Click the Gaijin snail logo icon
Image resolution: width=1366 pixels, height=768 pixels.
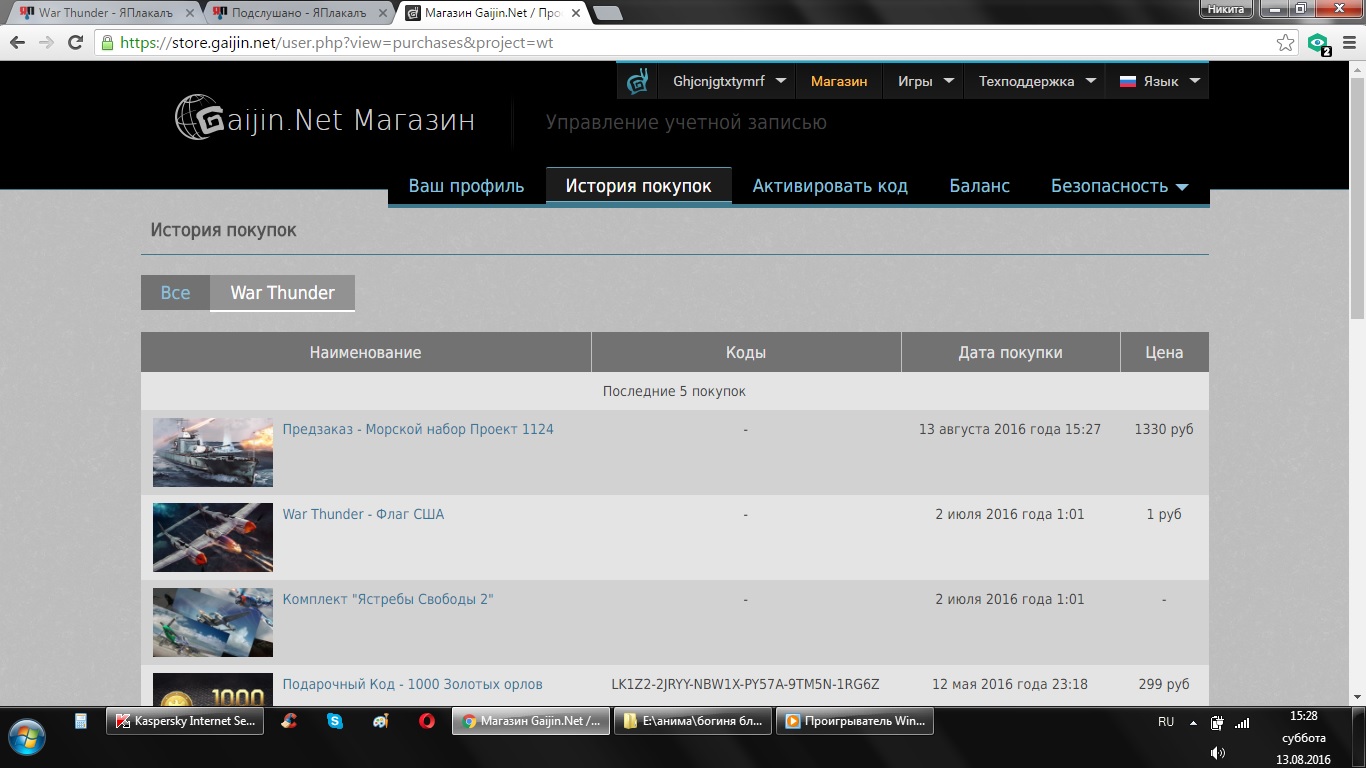pyautogui.click(x=638, y=81)
